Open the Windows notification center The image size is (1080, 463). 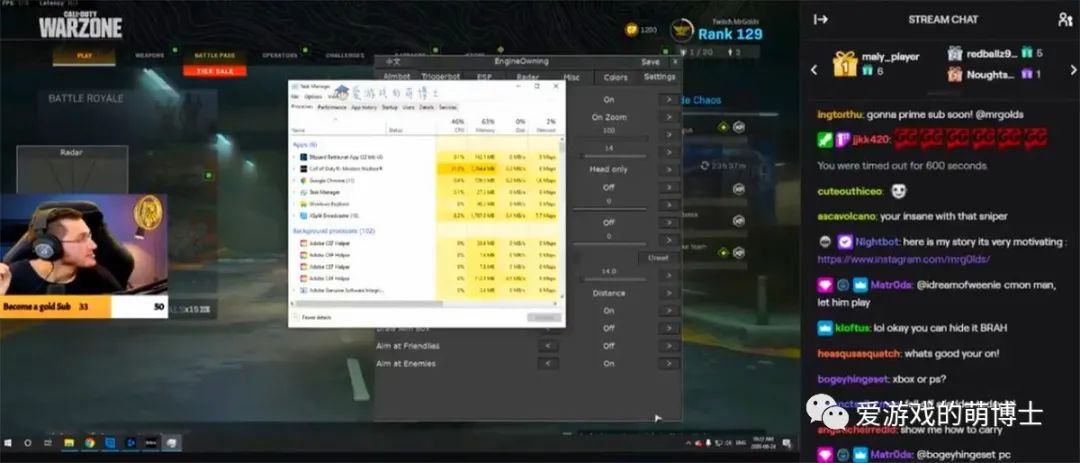click(786, 442)
